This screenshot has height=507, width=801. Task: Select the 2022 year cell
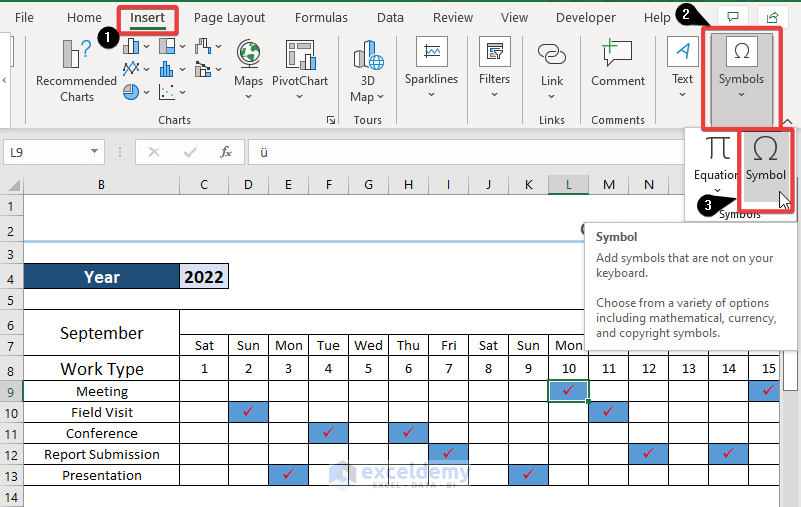point(204,276)
